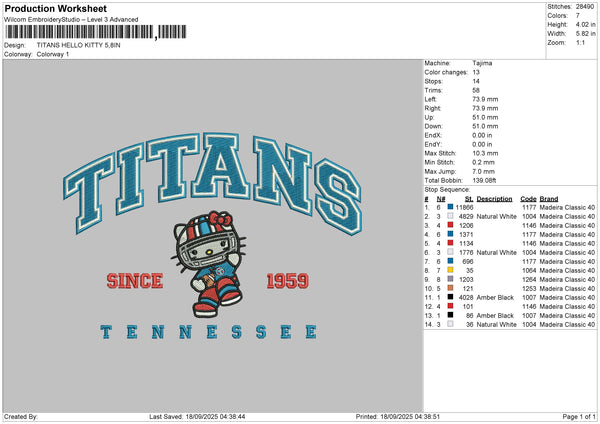Click the Width value '5.82 in'
Image resolution: width=600 pixels, height=424 pixels.
585,34
